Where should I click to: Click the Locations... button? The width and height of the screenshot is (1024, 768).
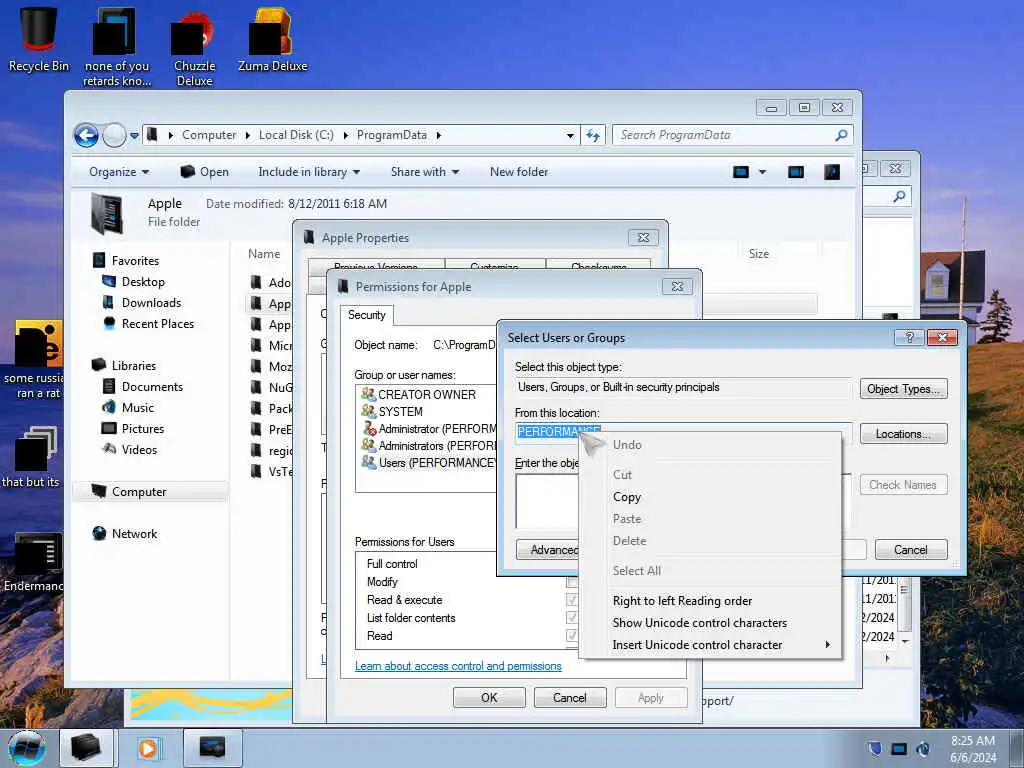click(903, 434)
